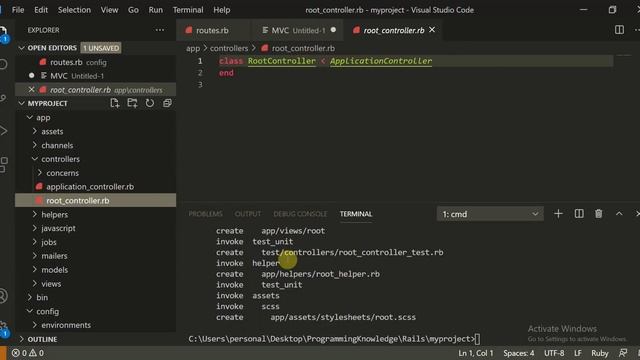Expand the models folder
The width and height of the screenshot is (640, 360).
pos(96,270)
